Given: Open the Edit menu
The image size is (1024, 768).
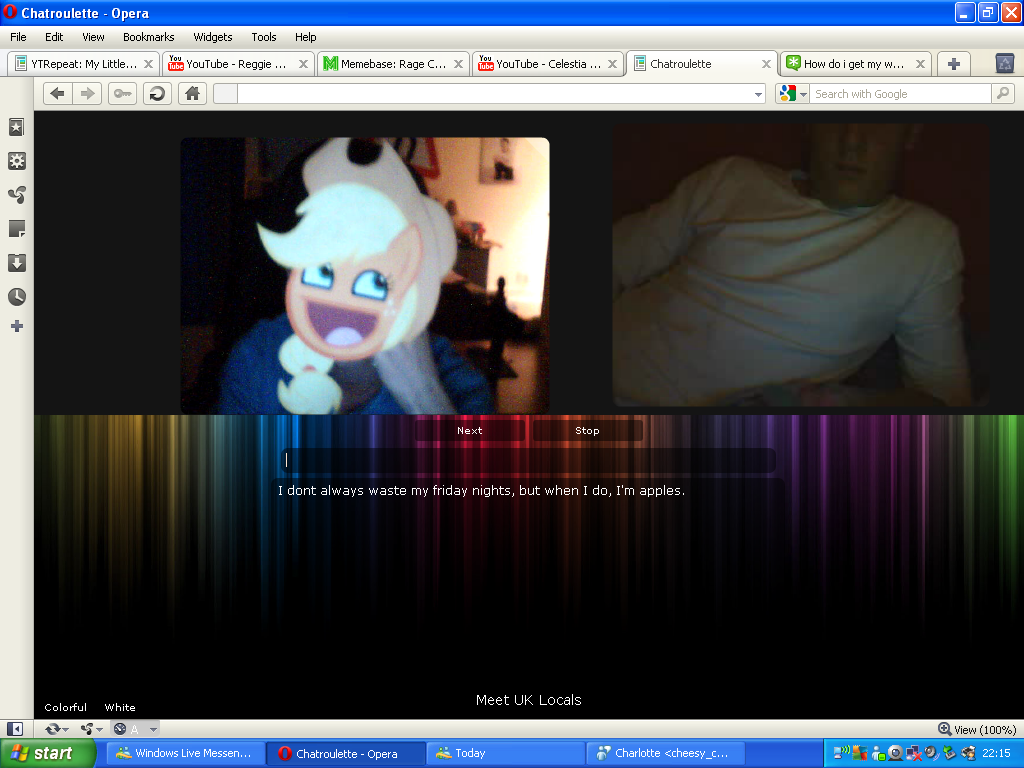Looking at the screenshot, I should pyautogui.click(x=54, y=37).
